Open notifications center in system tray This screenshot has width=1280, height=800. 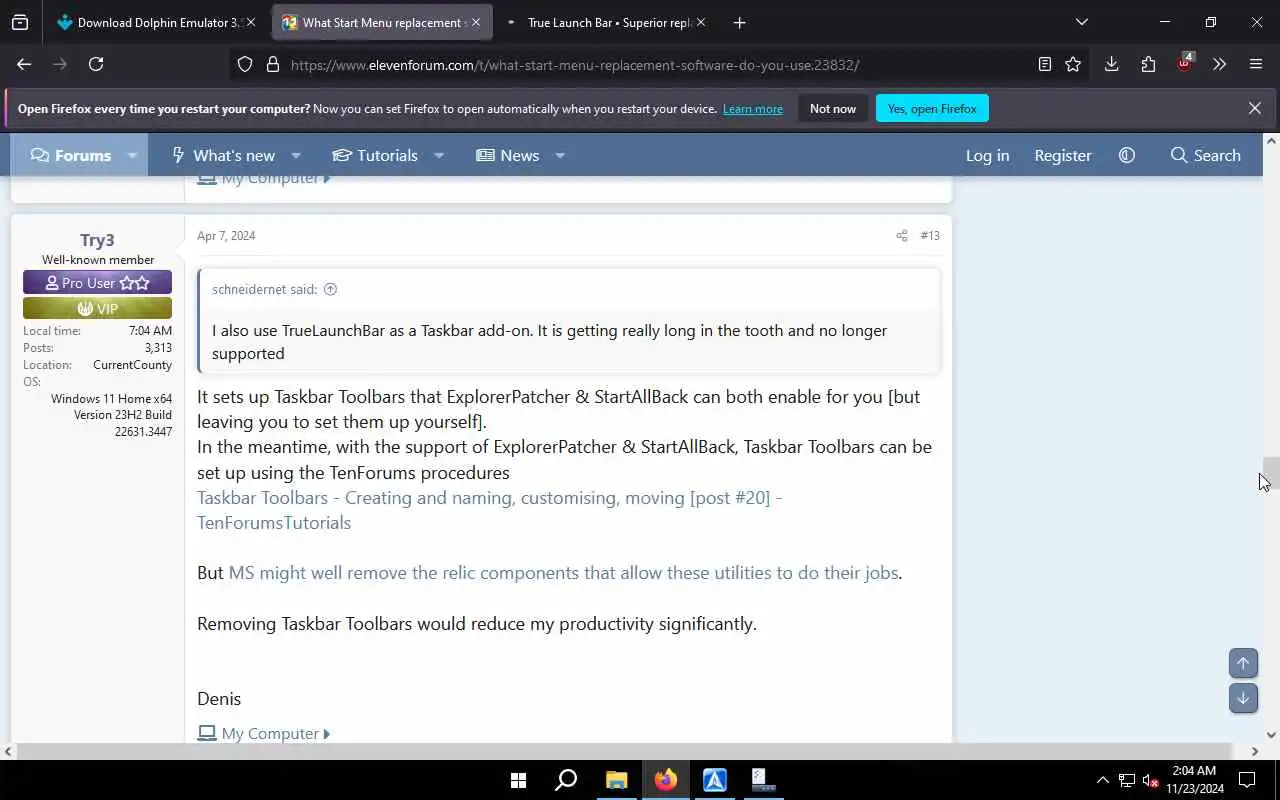point(1247,780)
